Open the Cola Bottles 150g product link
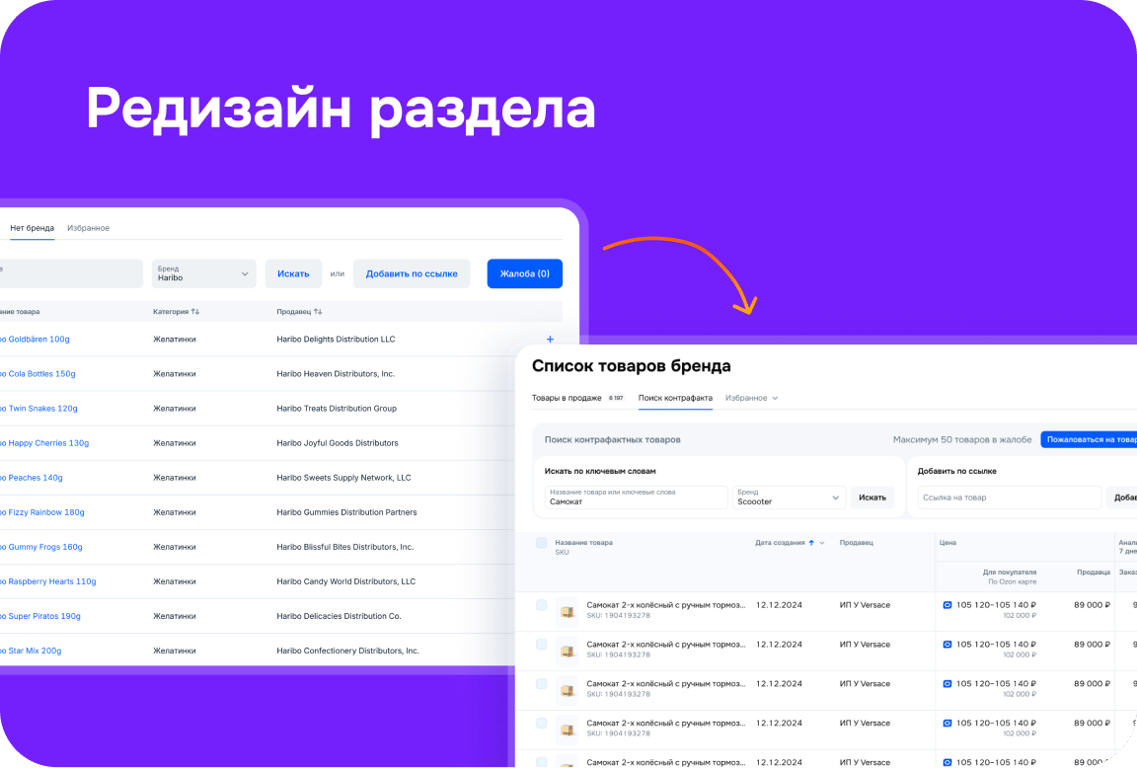1137x768 pixels. pos(37,373)
